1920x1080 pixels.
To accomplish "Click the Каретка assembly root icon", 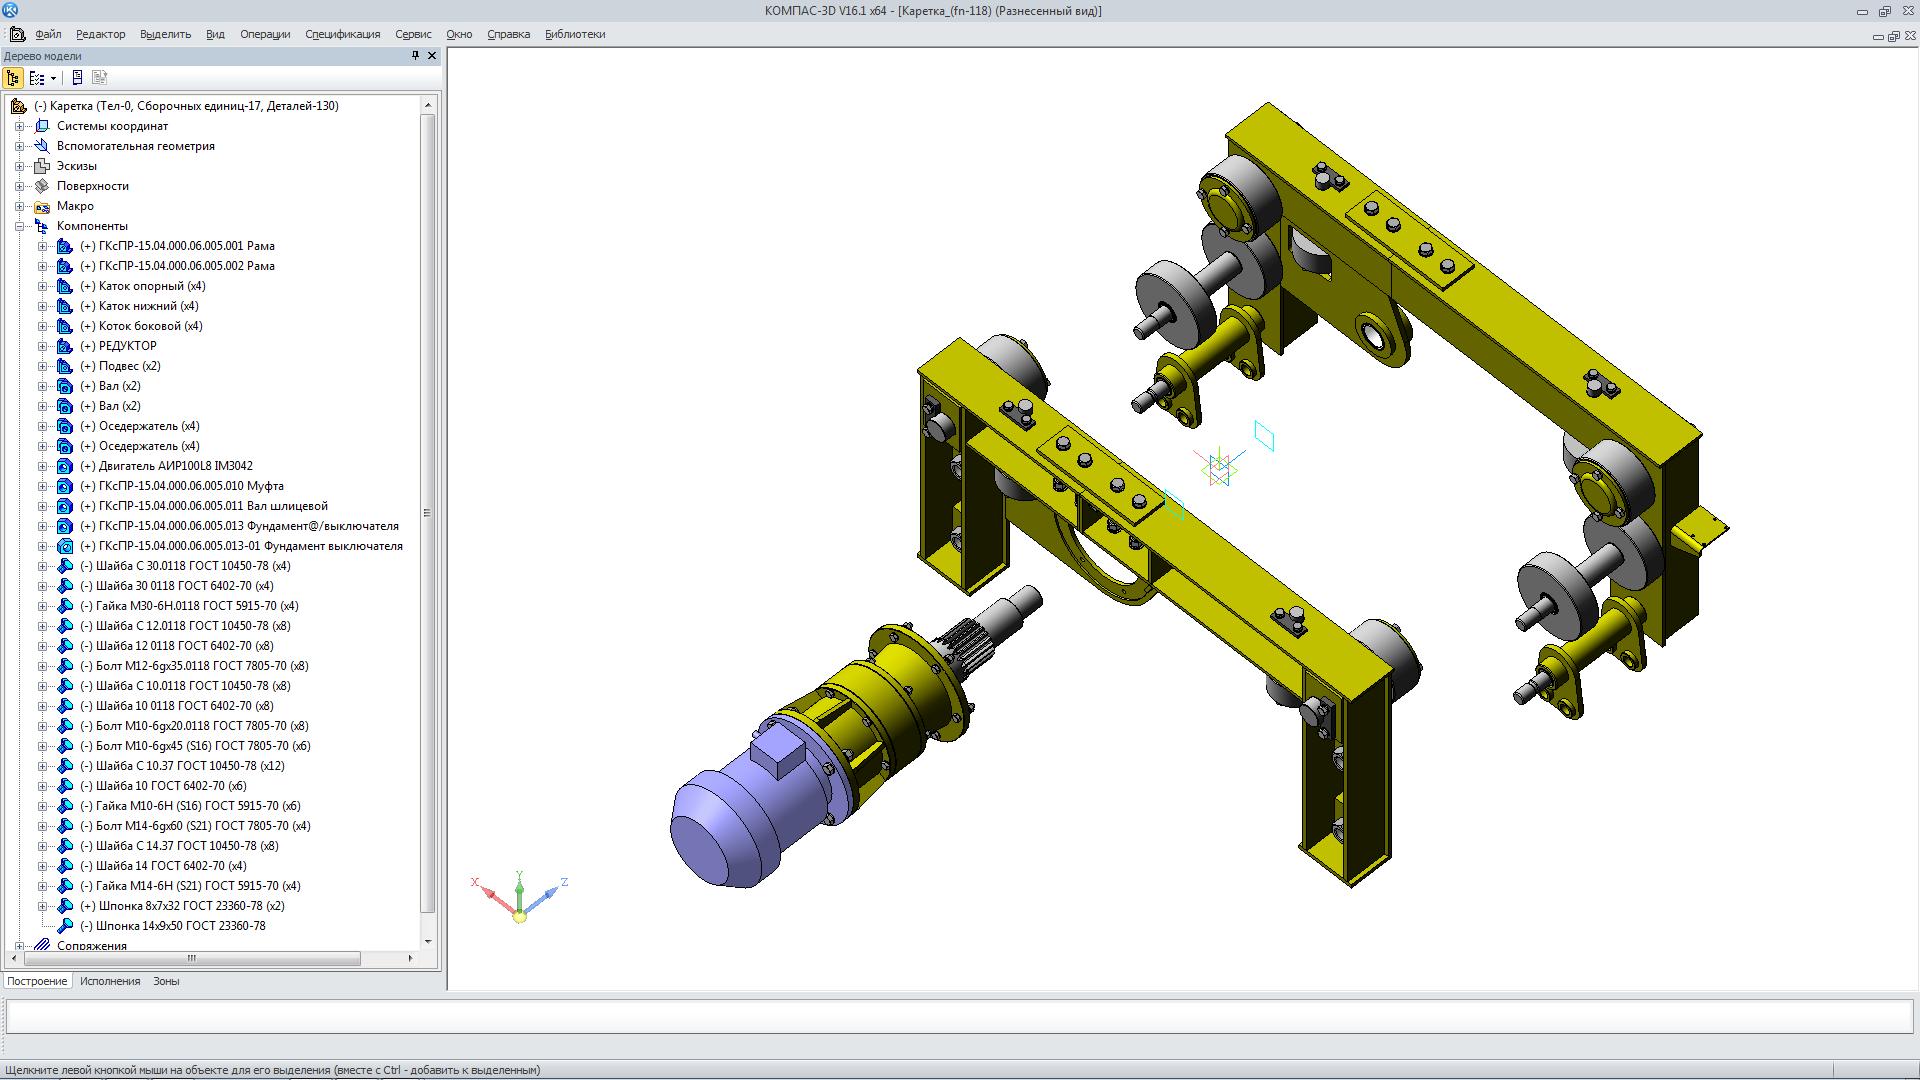I will (x=18, y=106).
